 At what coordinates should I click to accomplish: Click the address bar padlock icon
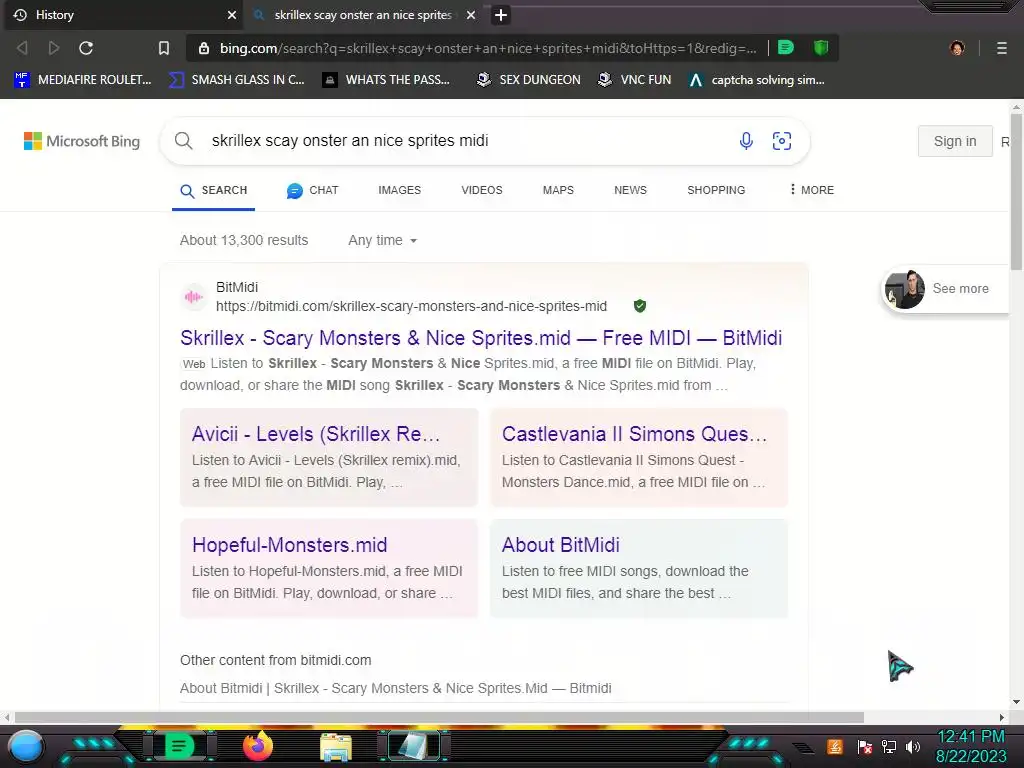(x=204, y=48)
